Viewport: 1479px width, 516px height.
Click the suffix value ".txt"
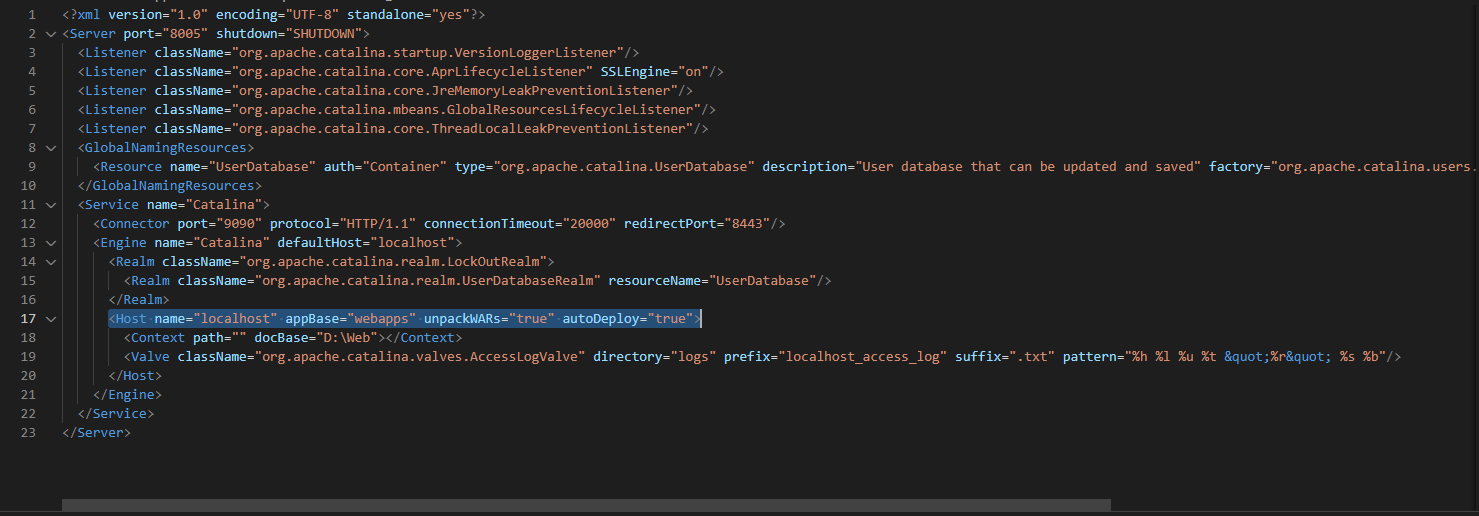coord(1032,356)
